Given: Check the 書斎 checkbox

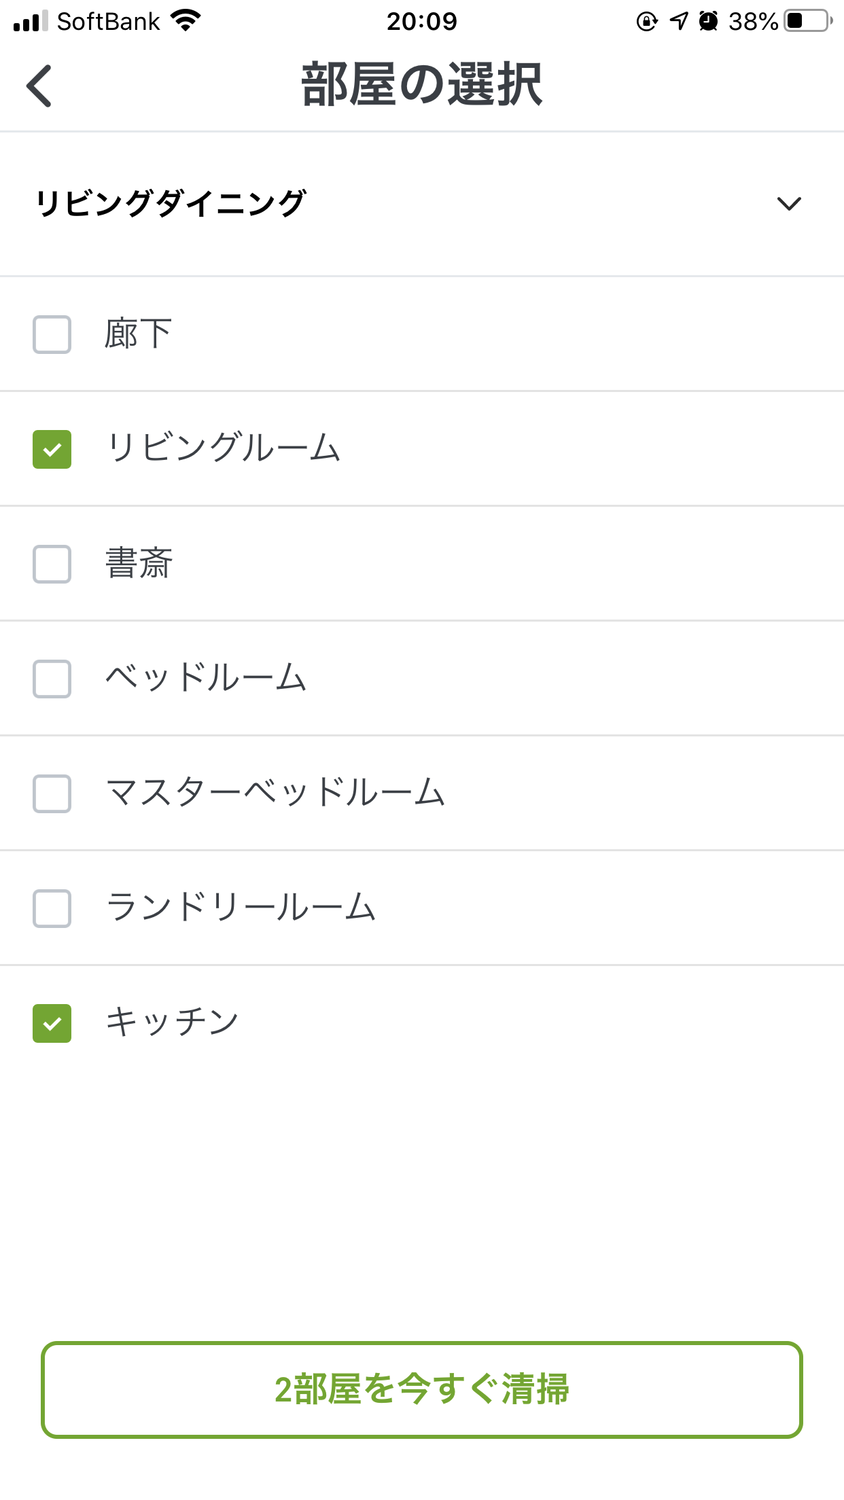Looking at the screenshot, I should click(x=52, y=564).
